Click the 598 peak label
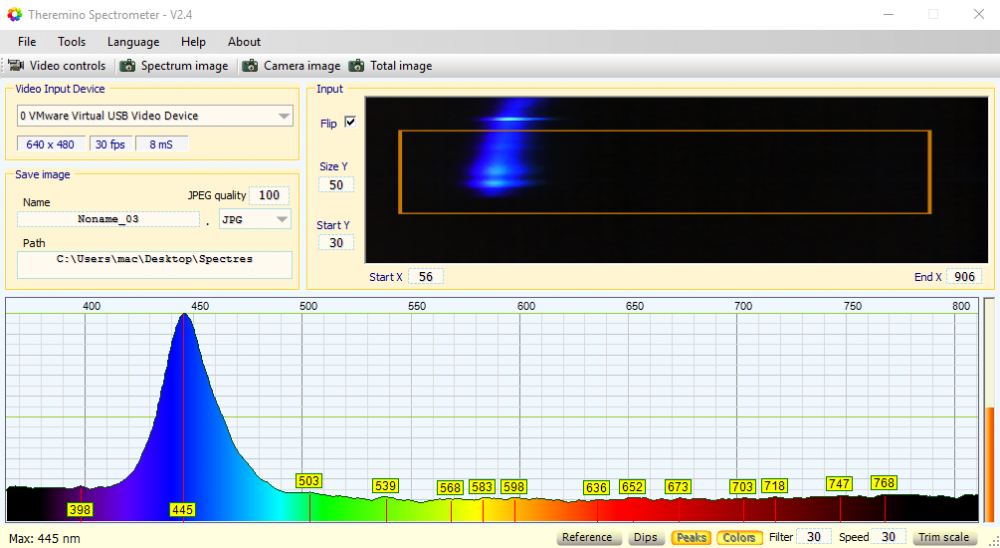This screenshot has width=1000, height=548. click(513, 487)
